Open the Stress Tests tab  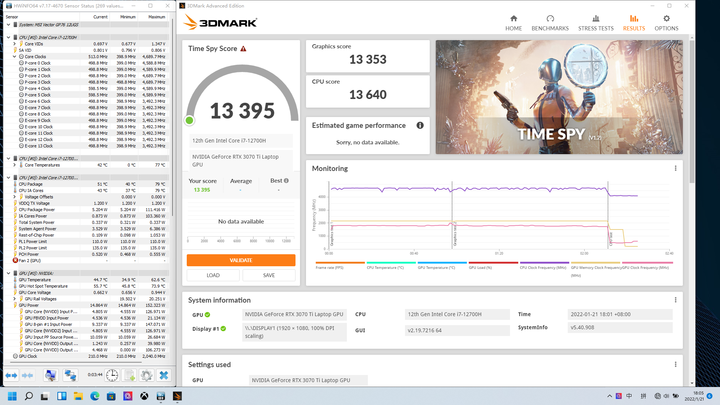tap(596, 22)
